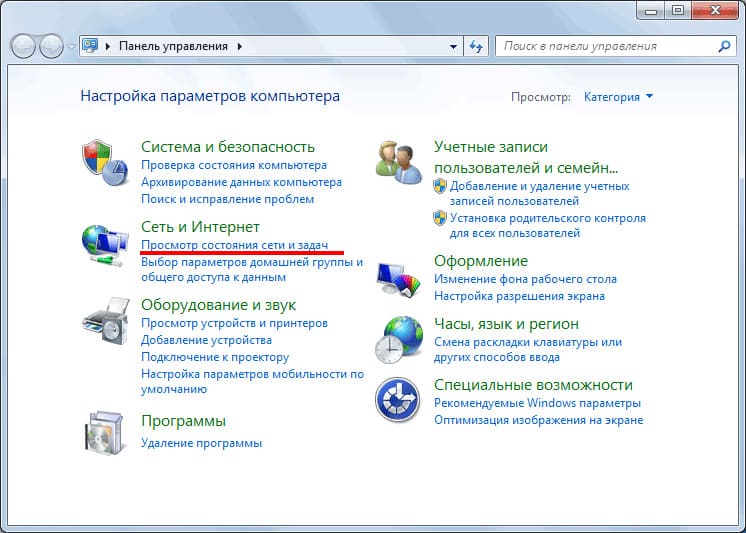
Task: Open Просмотр устройств и принтеров
Action: (235, 323)
